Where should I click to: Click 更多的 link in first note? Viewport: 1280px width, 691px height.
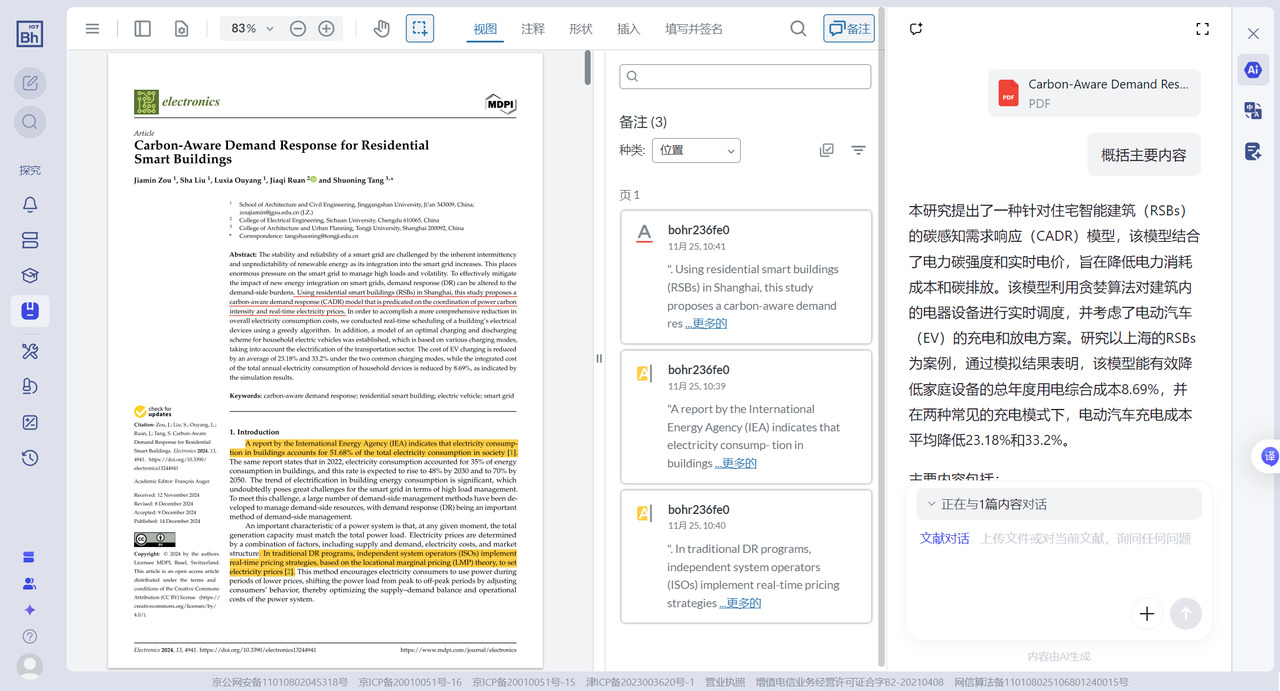tap(706, 323)
